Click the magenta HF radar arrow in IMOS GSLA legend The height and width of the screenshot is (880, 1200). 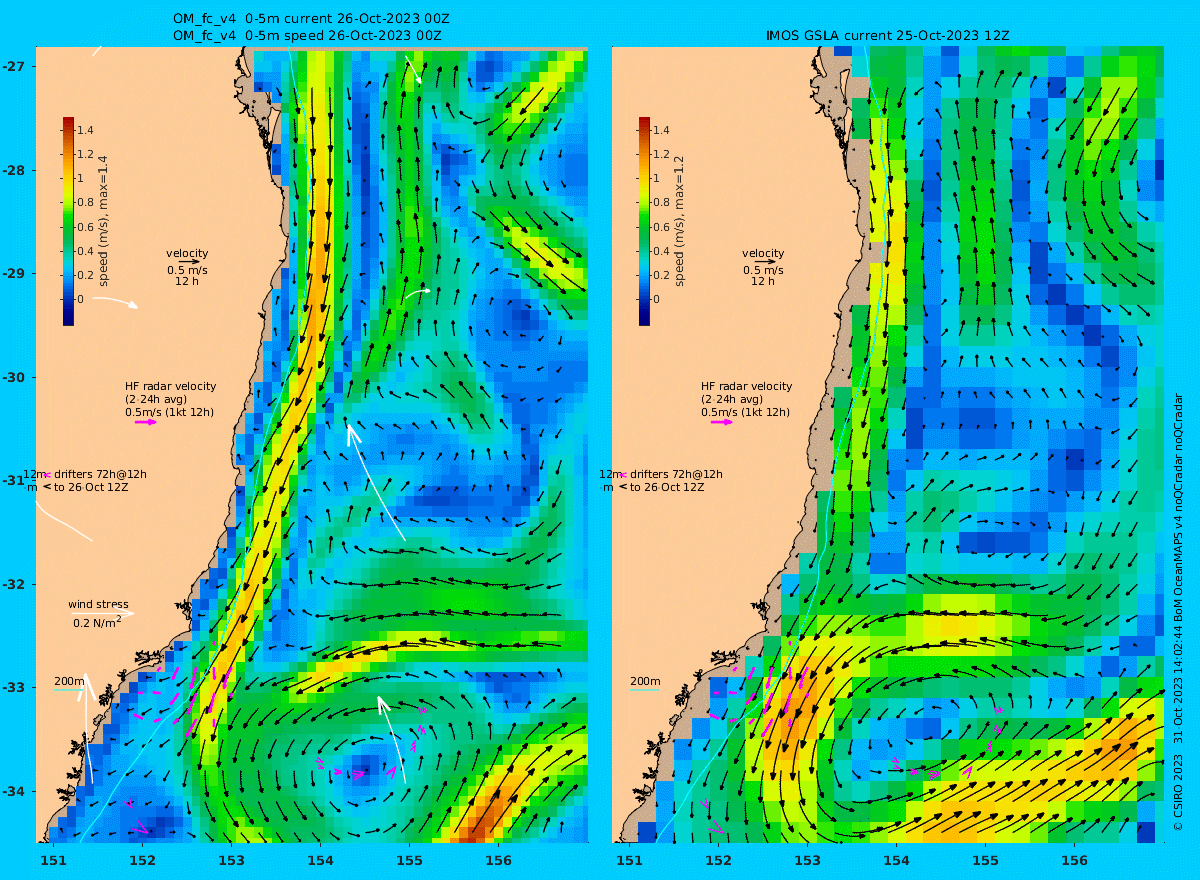722,422
